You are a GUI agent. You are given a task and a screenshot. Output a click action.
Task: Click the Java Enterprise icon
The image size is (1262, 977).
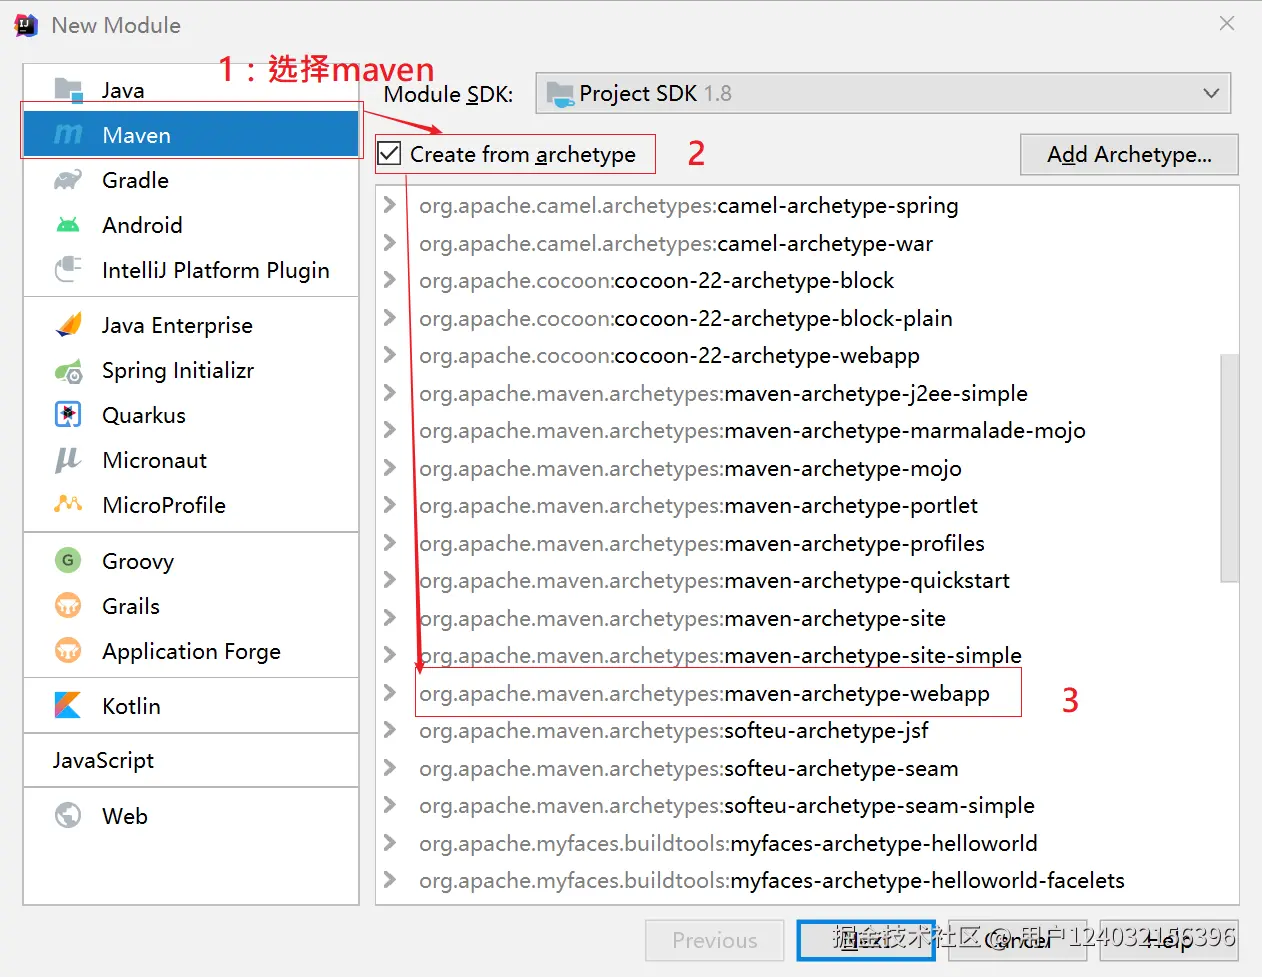[68, 325]
